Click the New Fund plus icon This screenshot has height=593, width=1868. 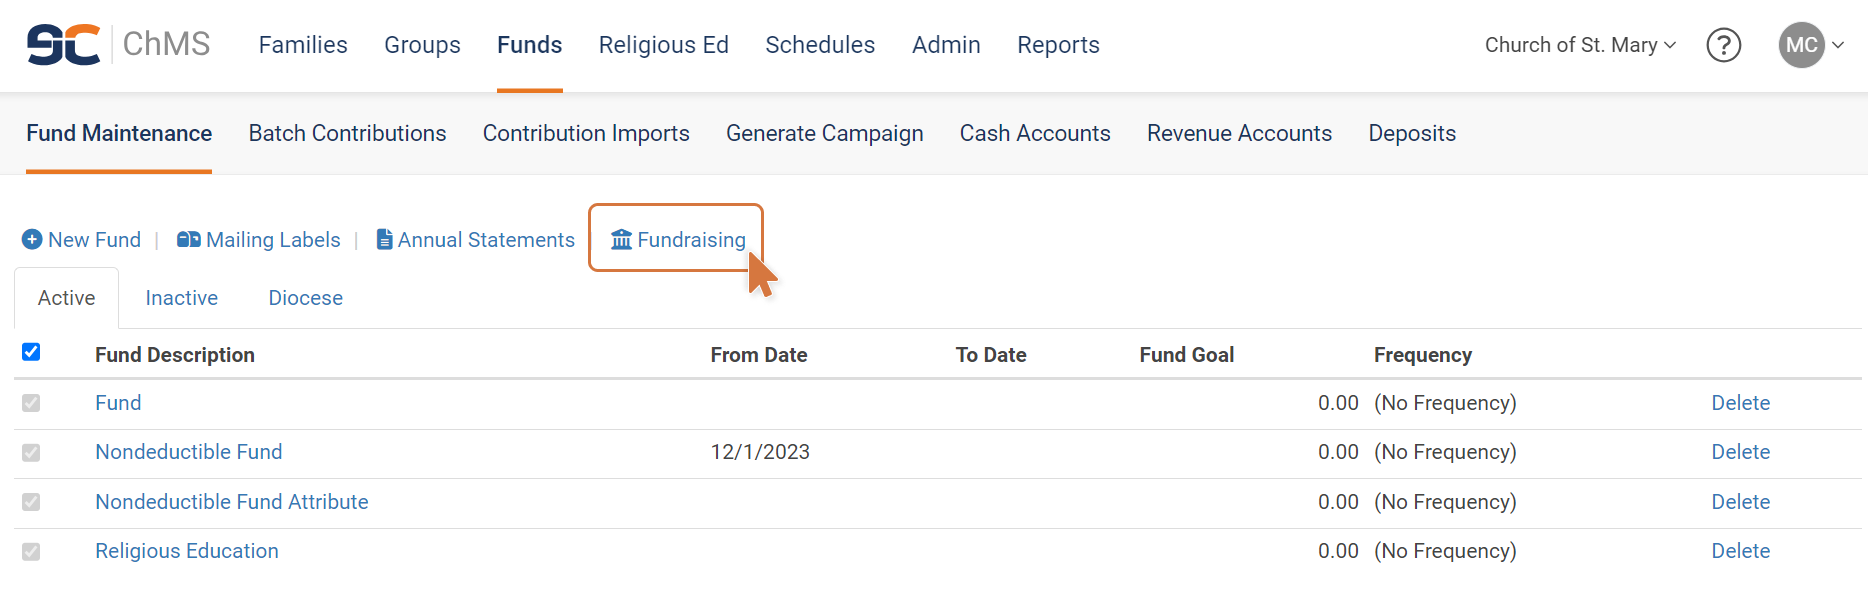pyautogui.click(x=32, y=239)
